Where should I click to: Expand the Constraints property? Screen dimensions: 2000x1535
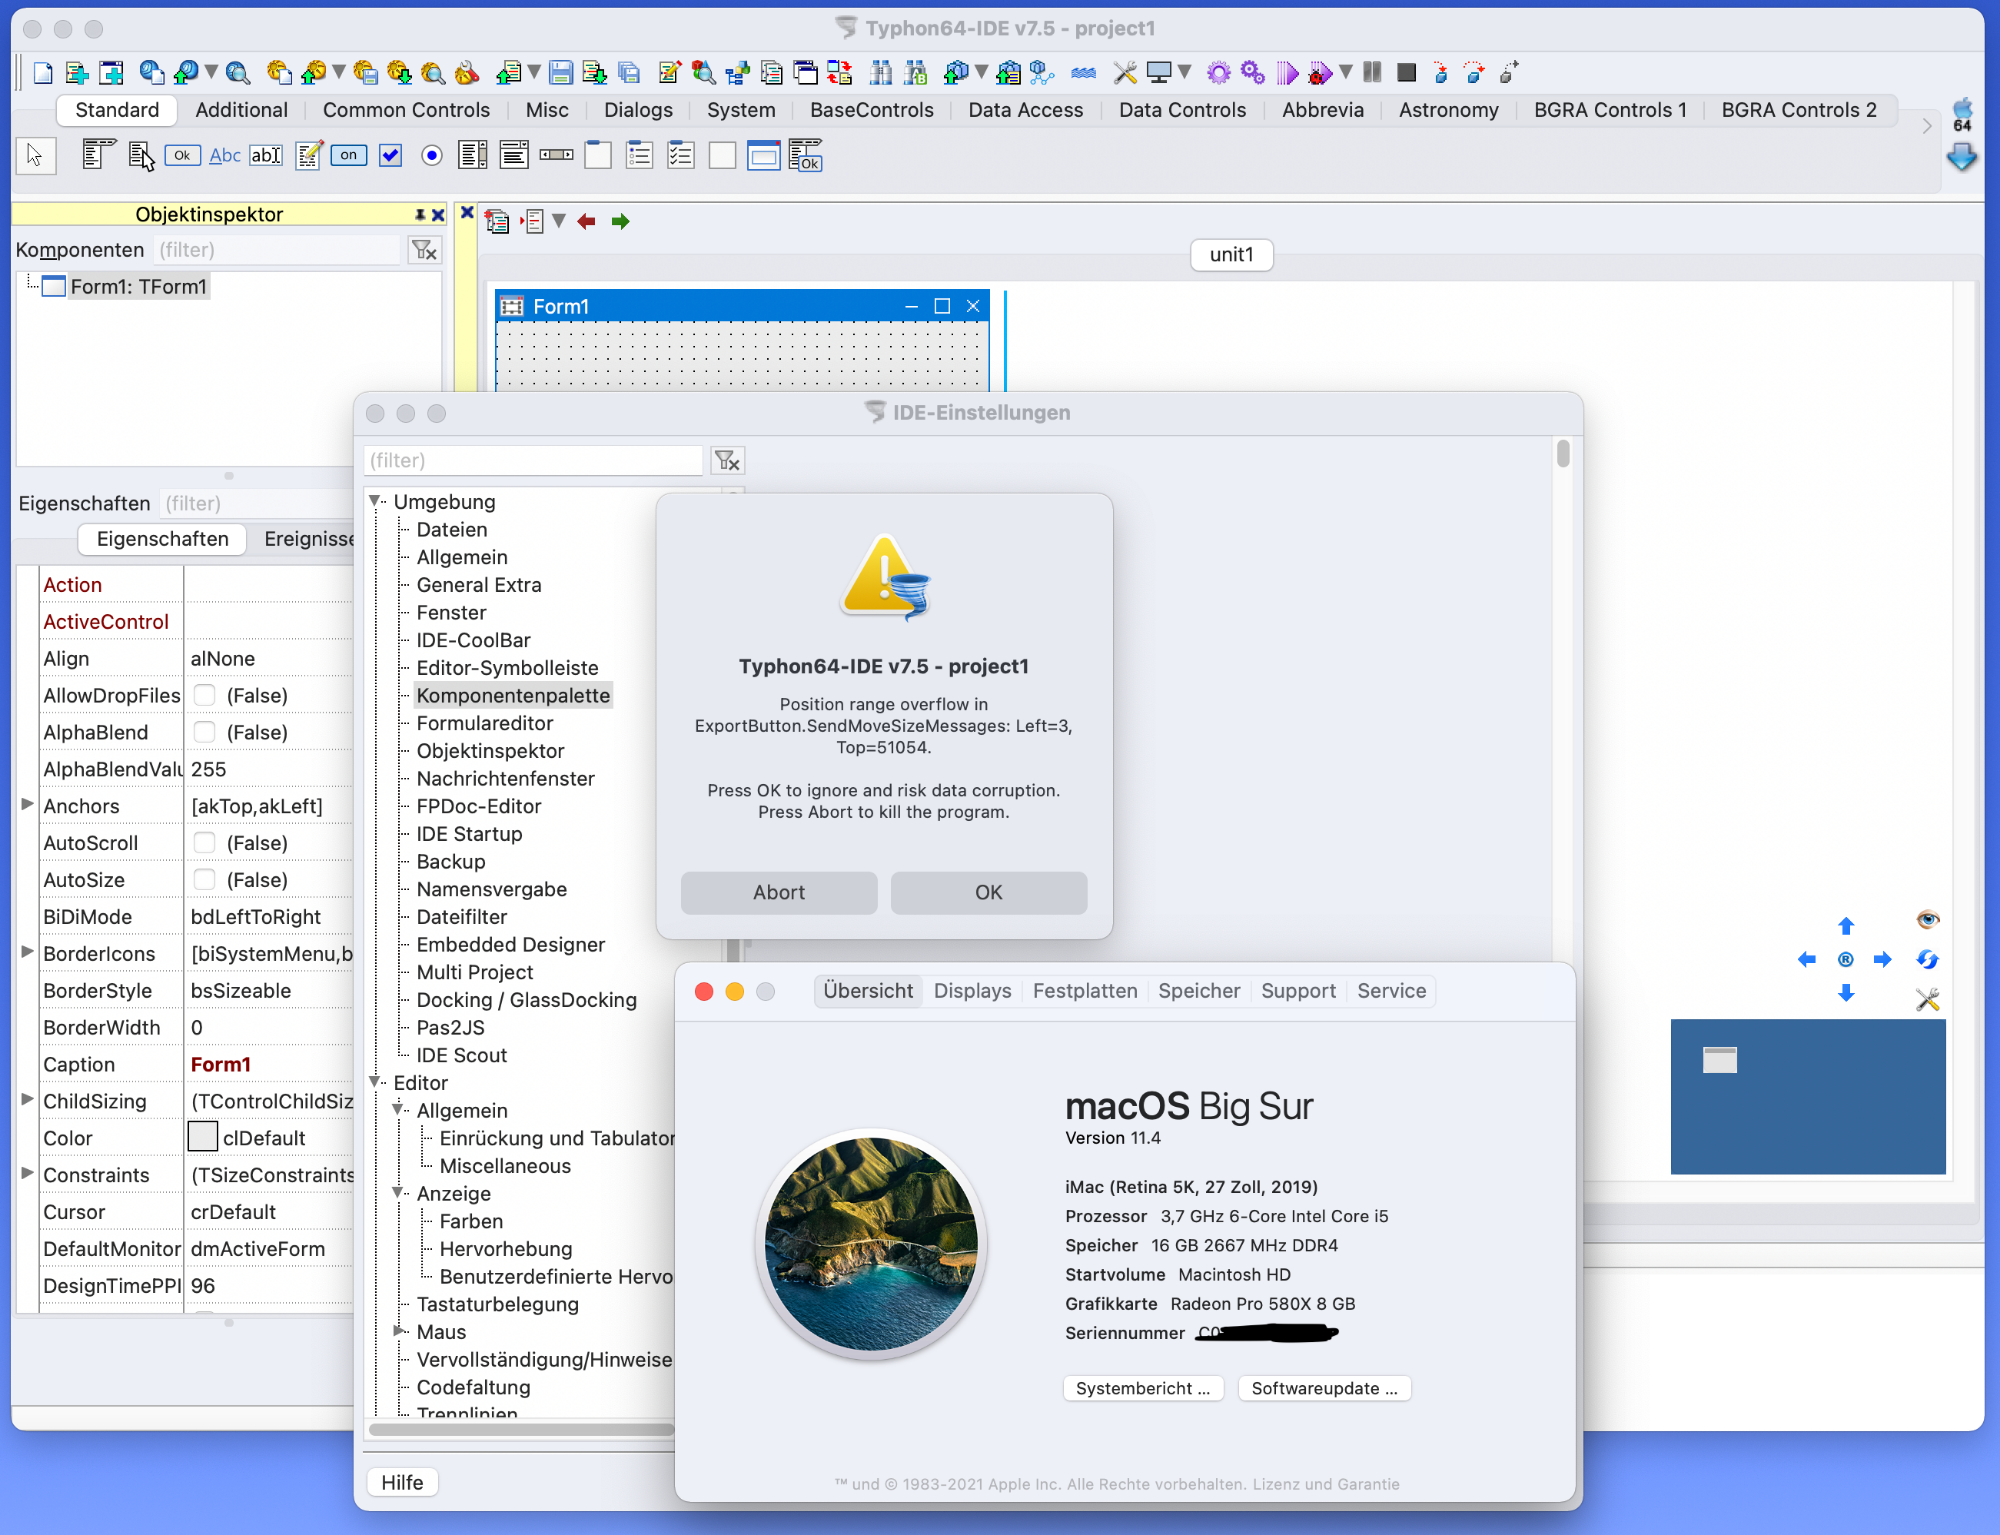point(27,1173)
